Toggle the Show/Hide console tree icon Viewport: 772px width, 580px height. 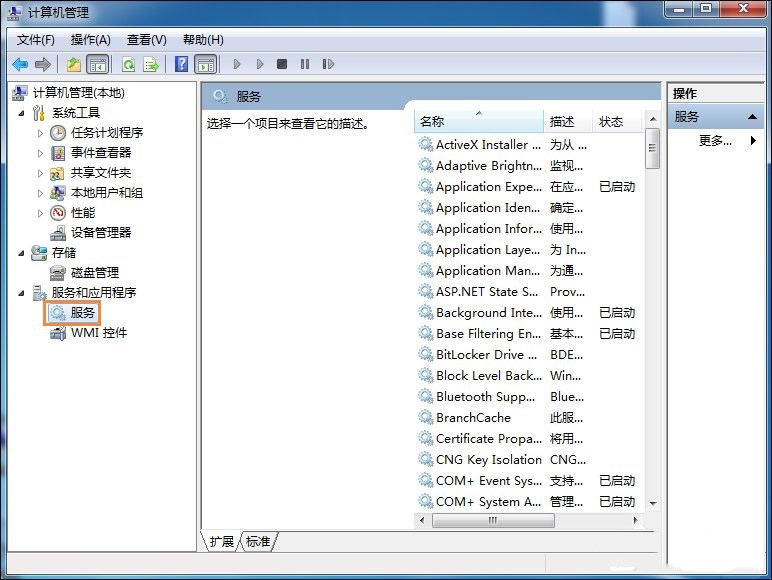coord(97,64)
